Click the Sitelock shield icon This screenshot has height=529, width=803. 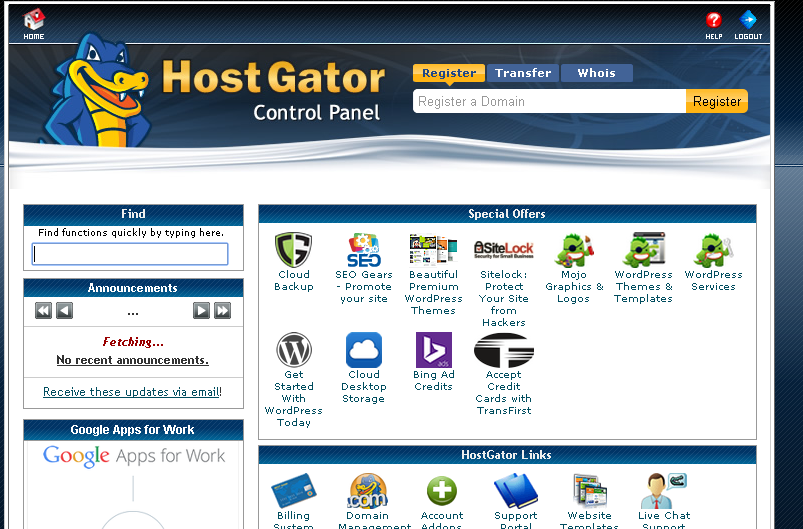(x=503, y=249)
